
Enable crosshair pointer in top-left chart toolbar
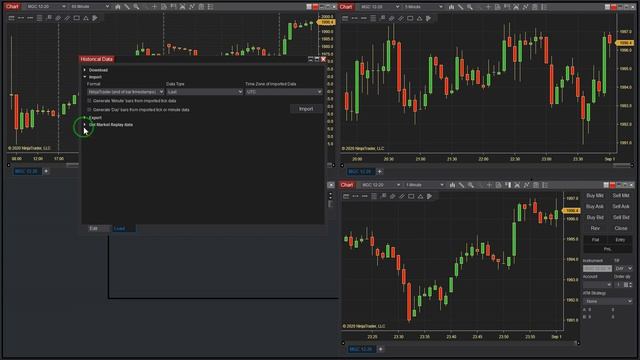pos(154,7)
